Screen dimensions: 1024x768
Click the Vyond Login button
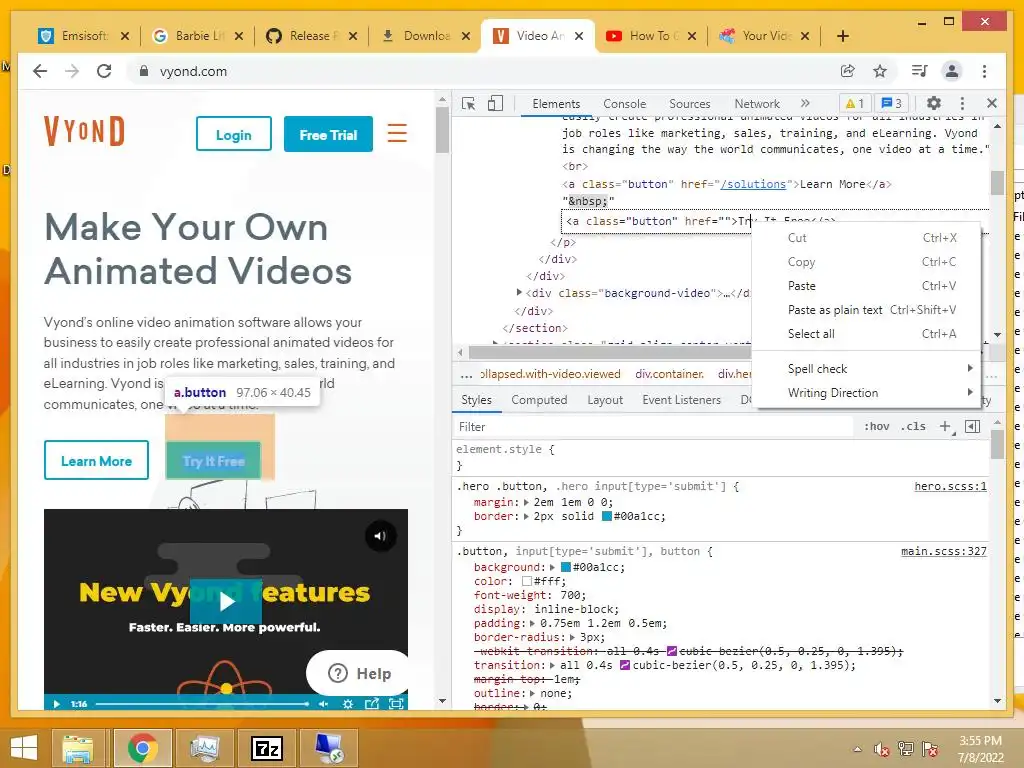pos(234,134)
